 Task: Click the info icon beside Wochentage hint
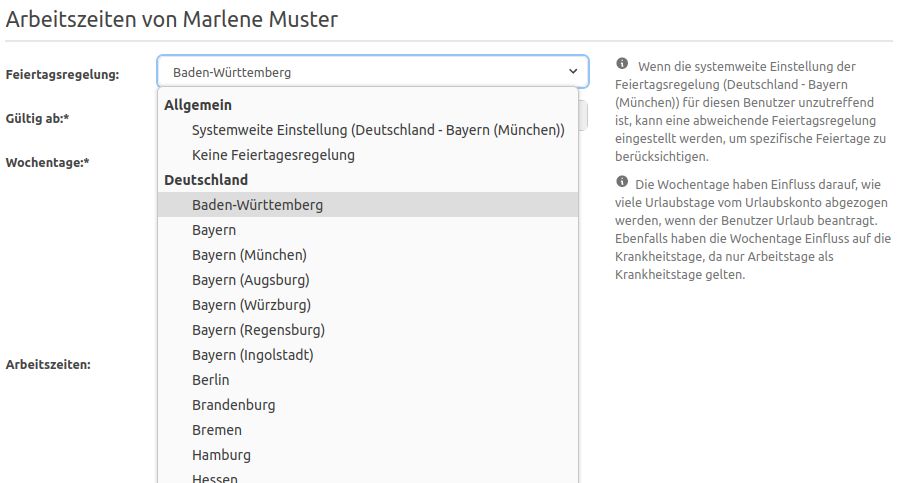coord(622,182)
